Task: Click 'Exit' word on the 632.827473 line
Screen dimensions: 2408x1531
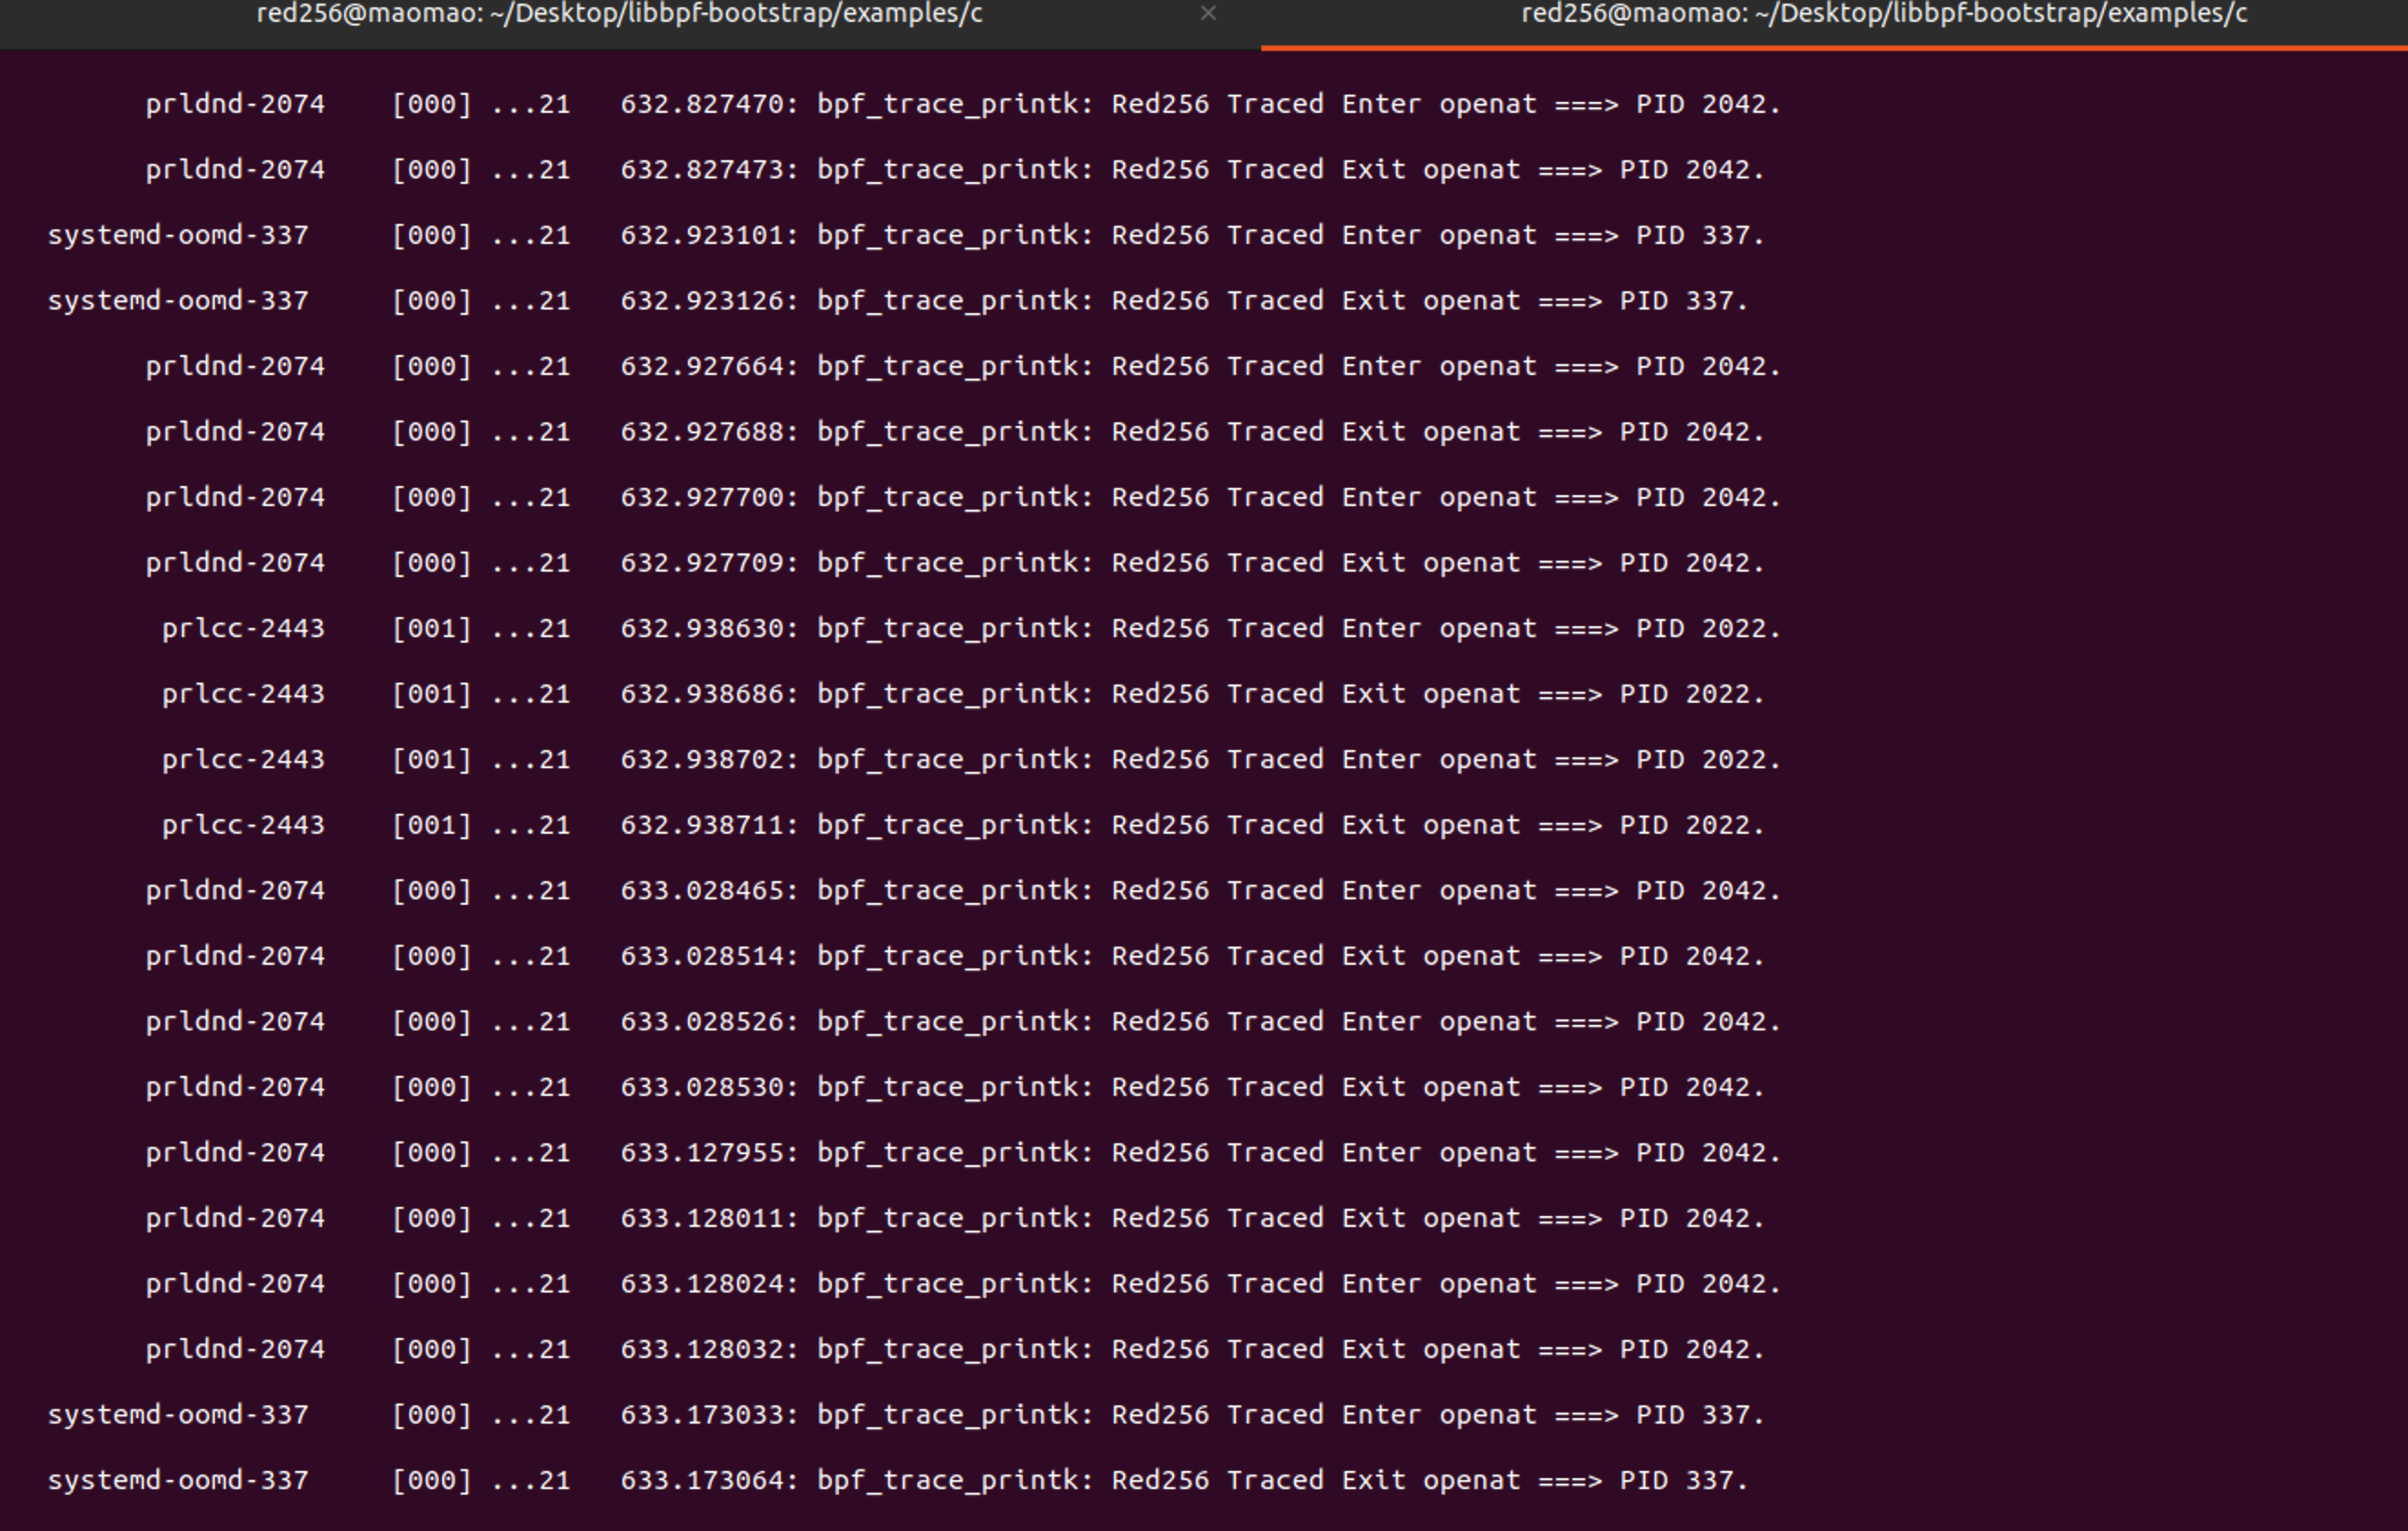Action: tap(1374, 170)
